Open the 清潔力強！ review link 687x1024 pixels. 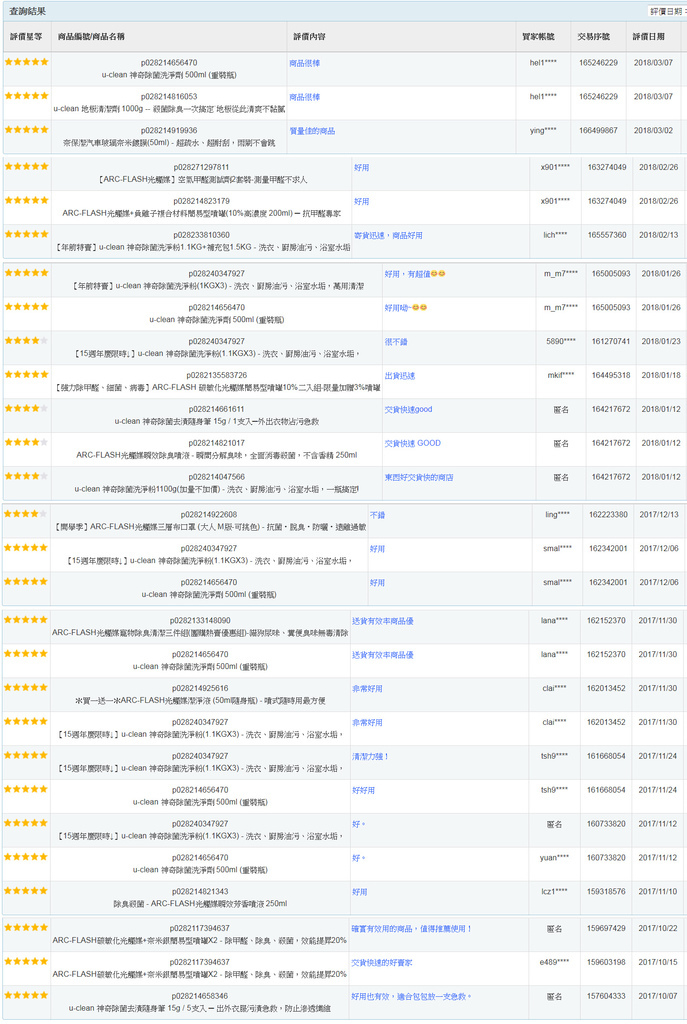coord(370,756)
